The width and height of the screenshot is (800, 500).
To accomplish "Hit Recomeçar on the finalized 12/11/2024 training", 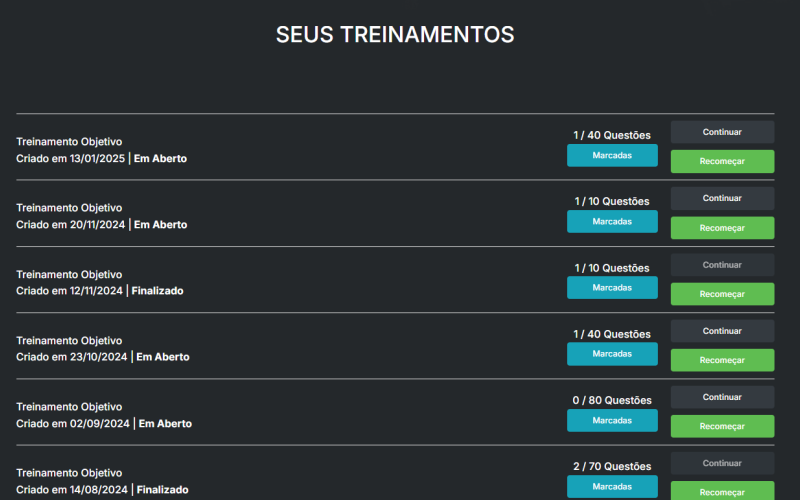I will 722,294.
